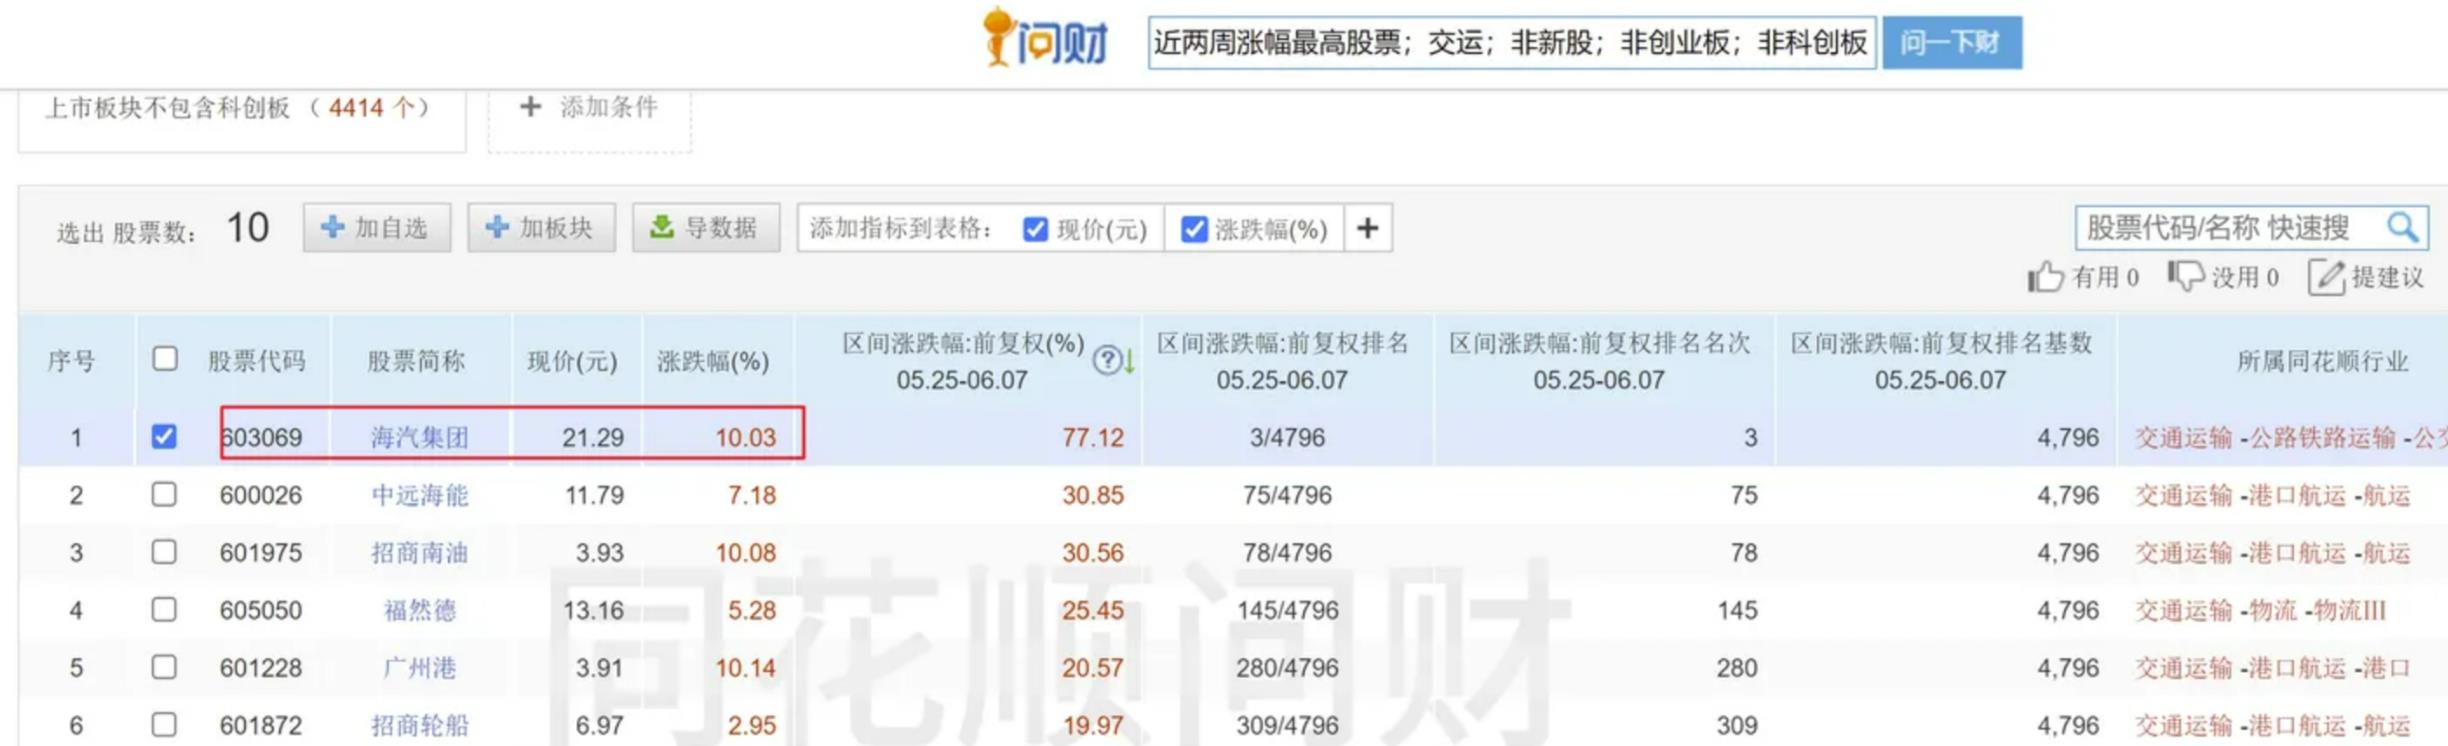Screen dimensions: 2448x746
Task: Click the thumbs-down 没用 icon
Action: tap(2185, 276)
